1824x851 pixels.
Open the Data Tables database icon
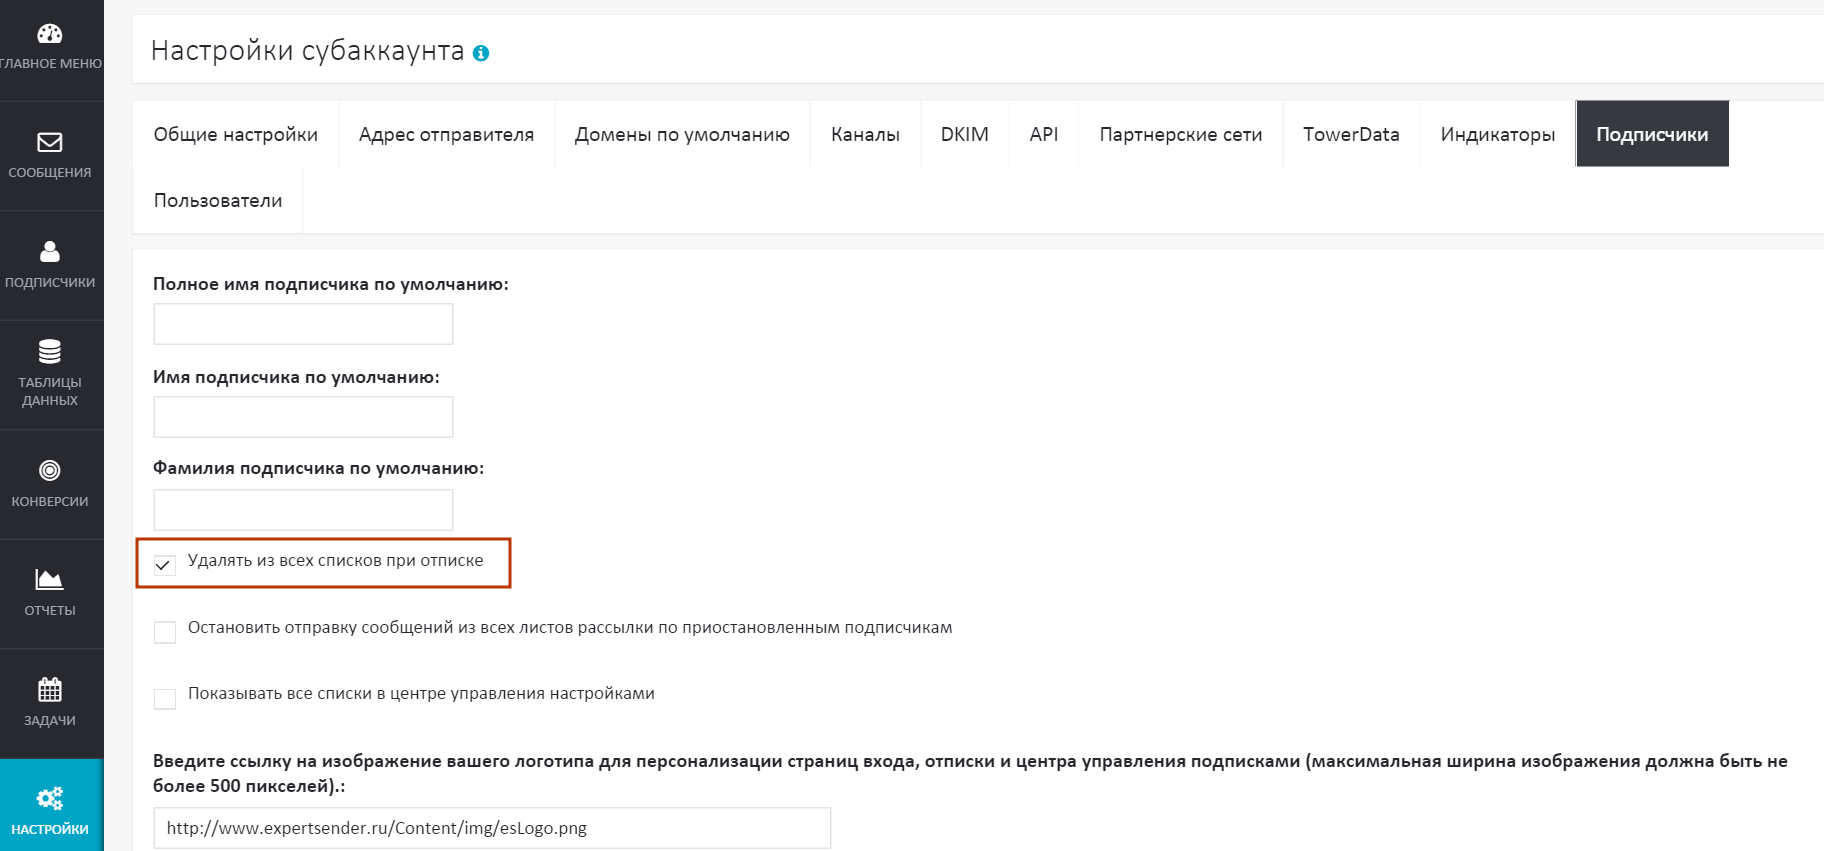click(50, 352)
